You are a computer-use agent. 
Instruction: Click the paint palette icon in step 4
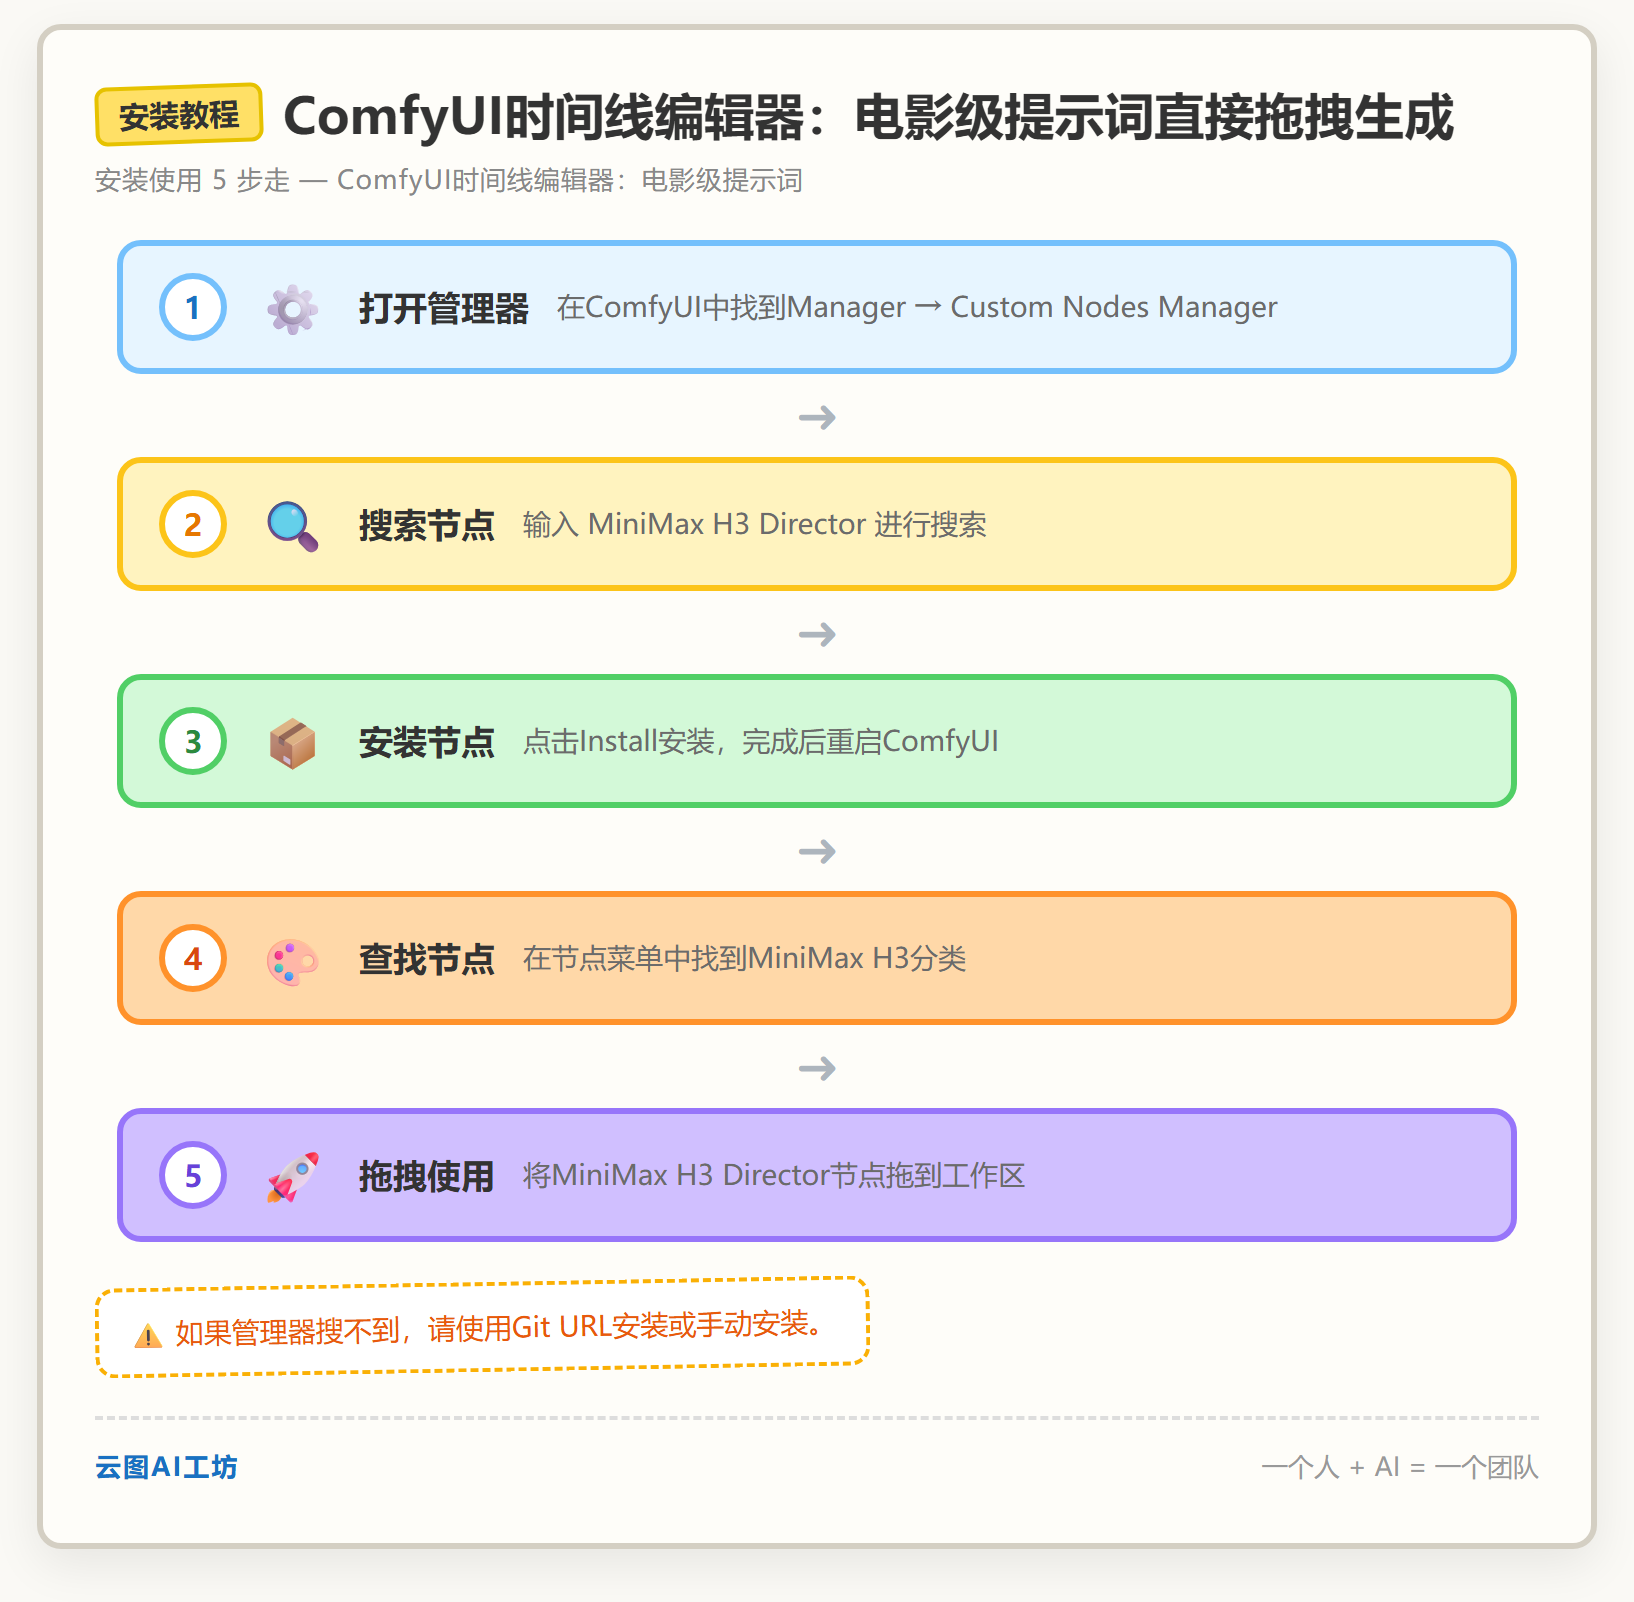(x=292, y=961)
